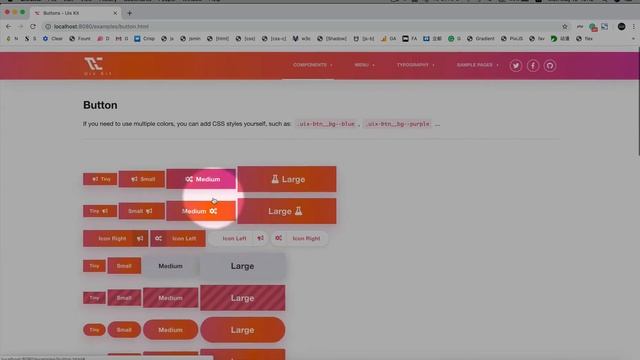Screen dimensions: 640x360
Task: Click the striped Large button
Action: [242, 298]
